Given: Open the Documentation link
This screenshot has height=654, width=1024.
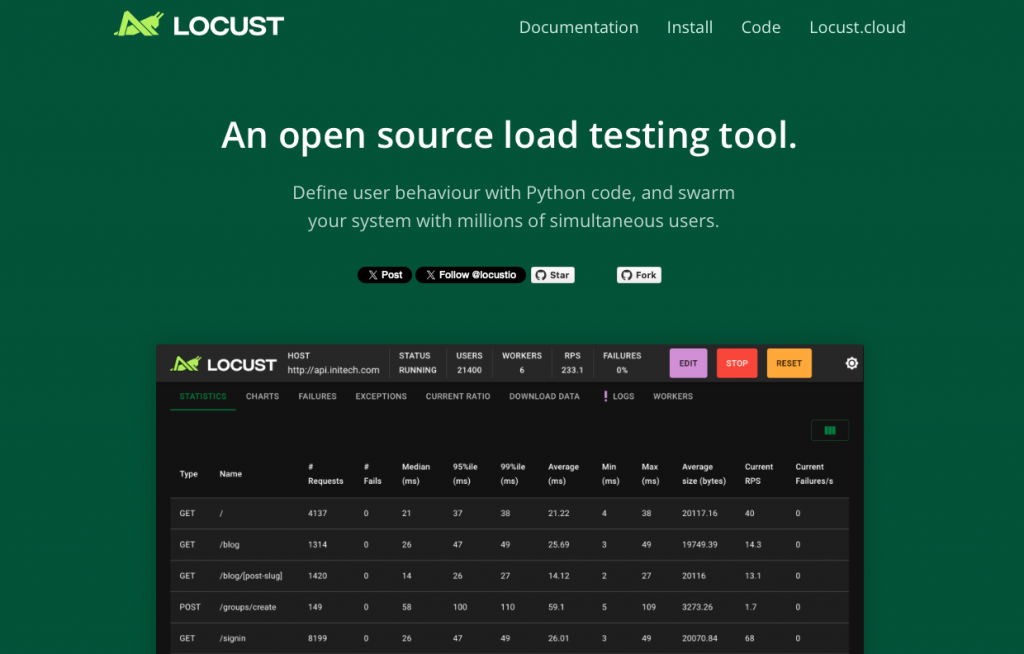Looking at the screenshot, I should pyautogui.click(x=579, y=27).
